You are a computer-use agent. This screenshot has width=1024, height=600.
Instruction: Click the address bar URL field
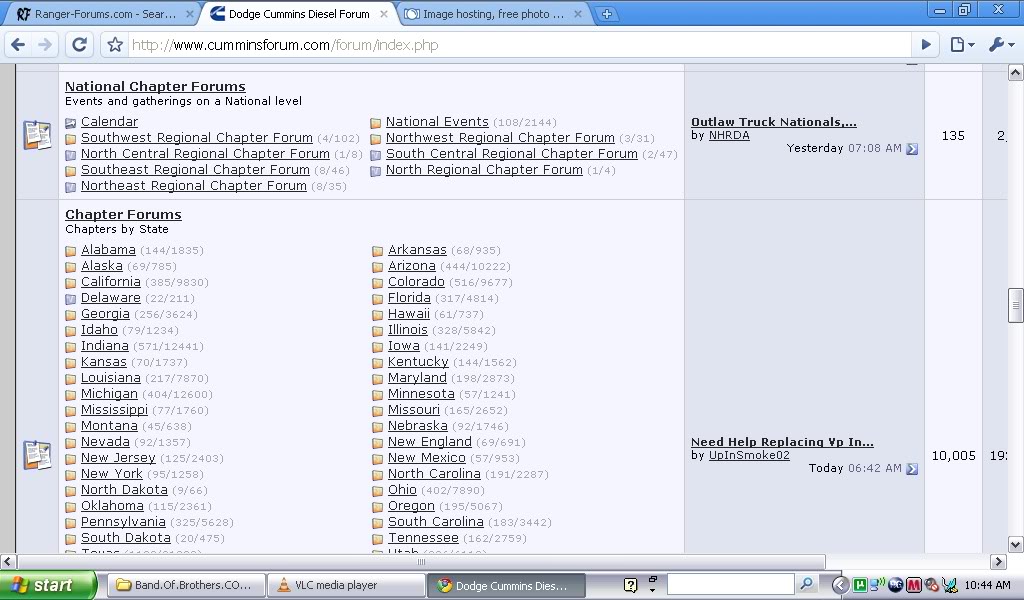tap(519, 45)
